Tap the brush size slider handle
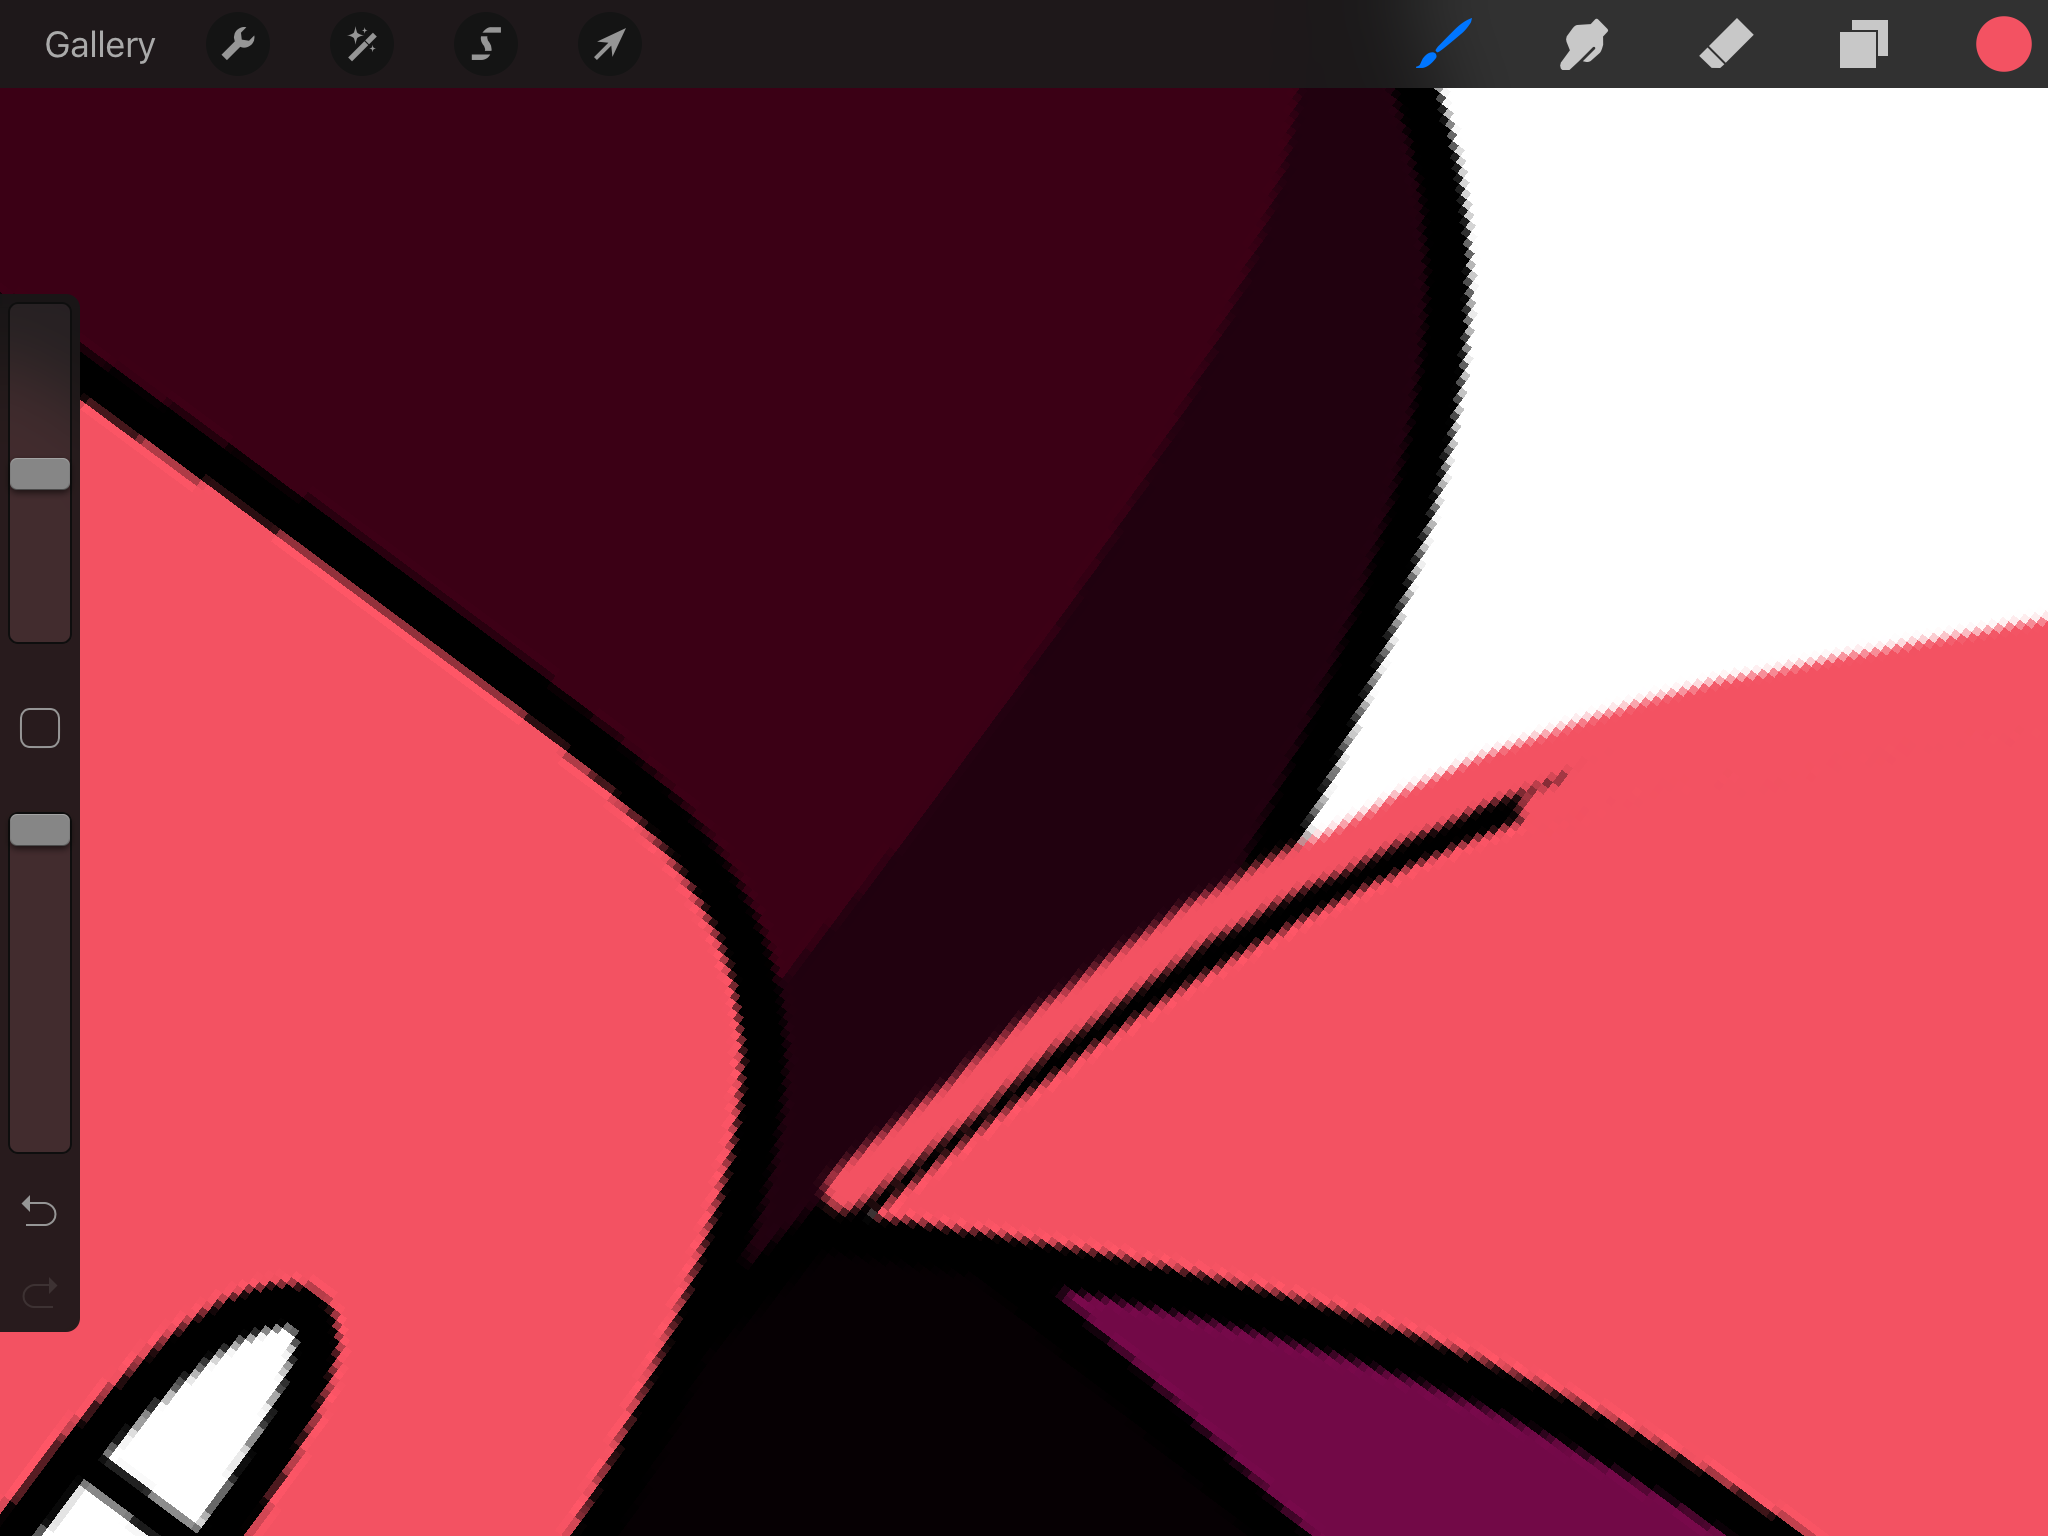This screenshot has width=2048, height=1536. 40,471
